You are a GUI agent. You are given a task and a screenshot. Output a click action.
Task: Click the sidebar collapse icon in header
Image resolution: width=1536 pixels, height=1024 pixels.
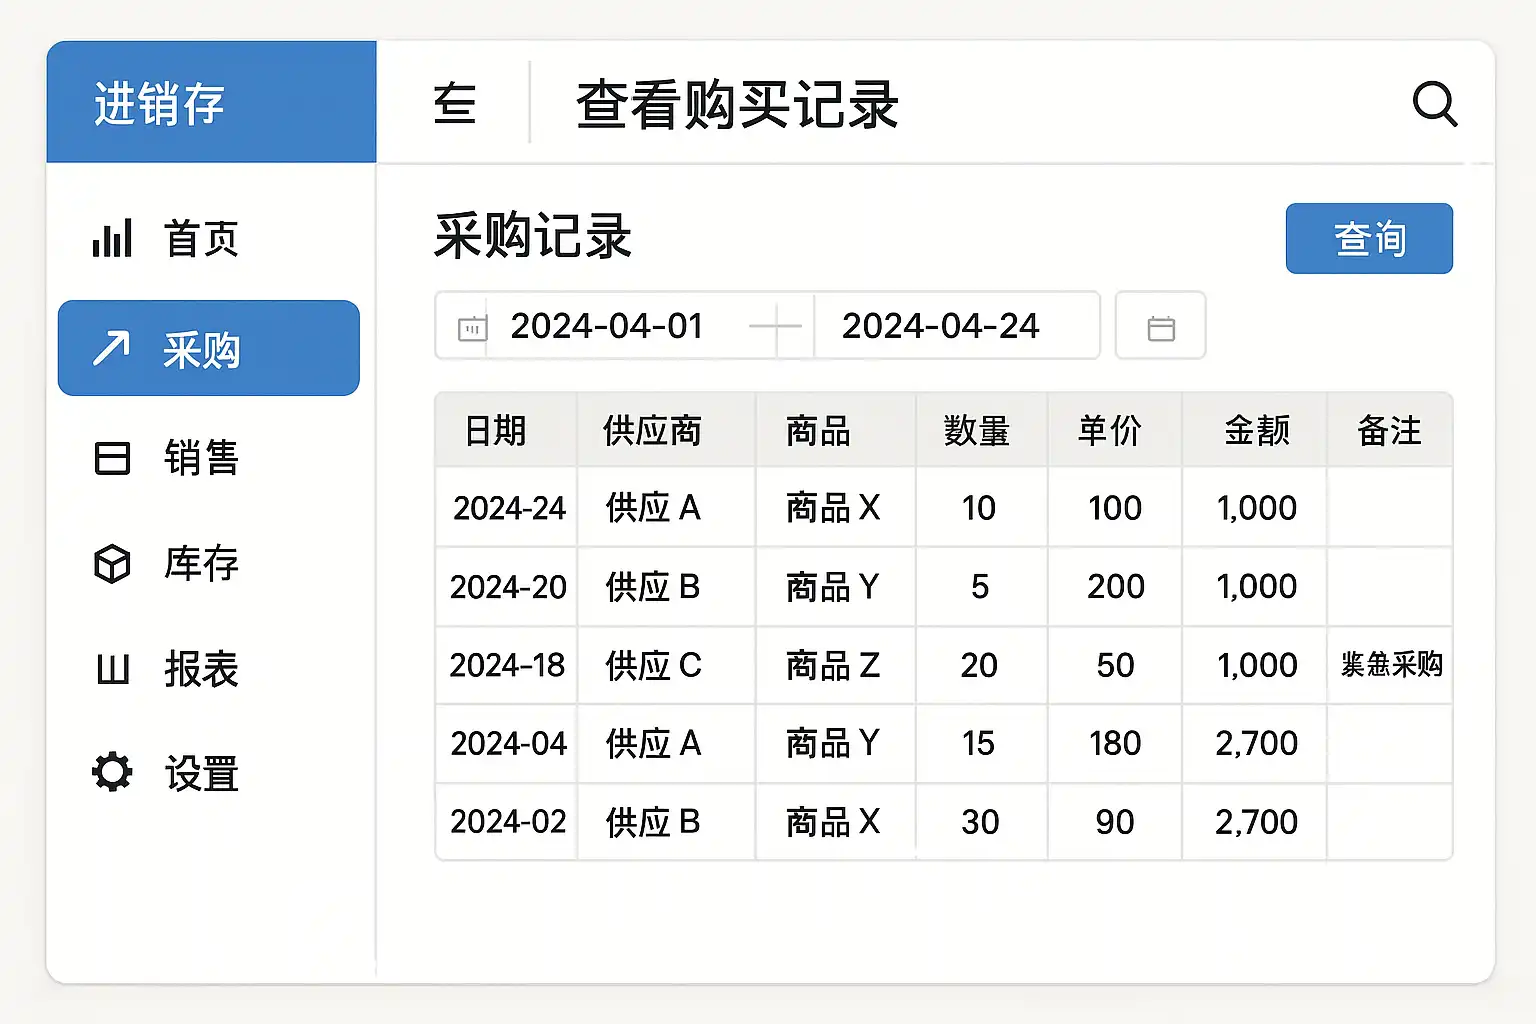click(x=455, y=104)
